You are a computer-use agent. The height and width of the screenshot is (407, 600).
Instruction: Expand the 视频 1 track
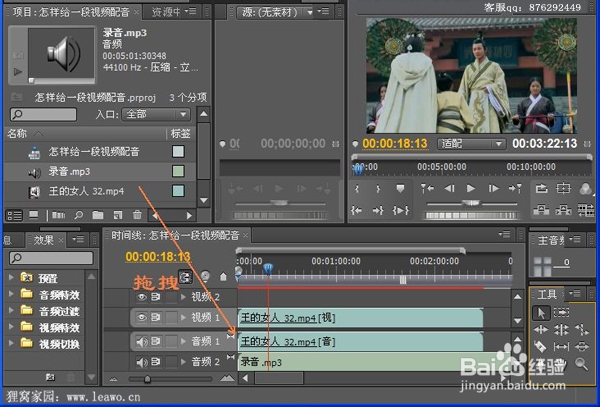click(183, 317)
